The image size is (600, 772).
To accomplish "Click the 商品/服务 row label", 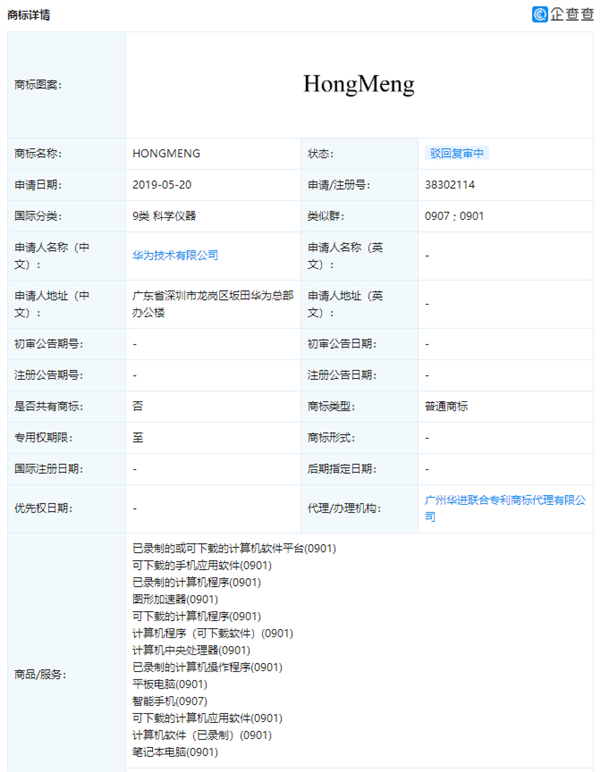I will [x=39, y=674].
